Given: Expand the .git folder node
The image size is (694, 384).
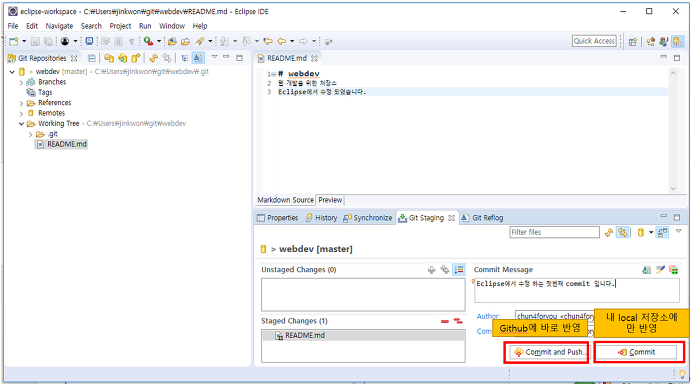Looking at the screenshot, I should coord(31,134).
